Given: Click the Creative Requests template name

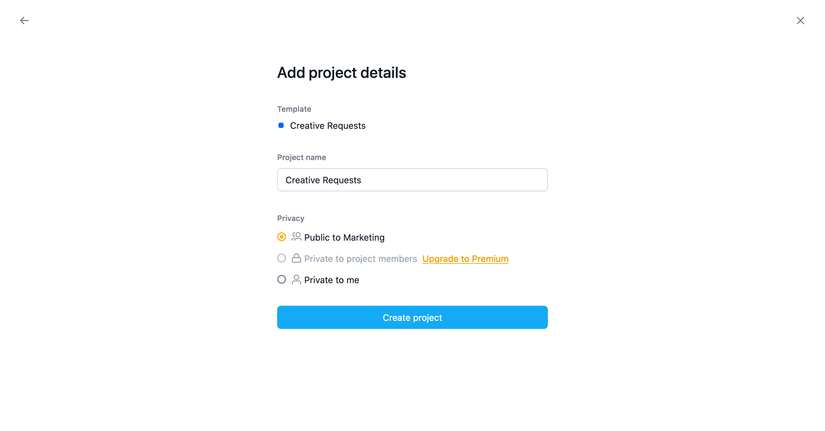Looking at the screenshot, I should pyautogui.click(x=328, y=126).
